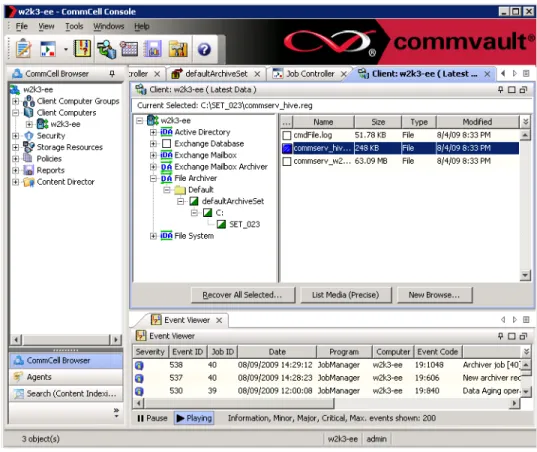Image resolution: width=537 pixels, height=452 pixels.
Task: Open the Tools menu
Action: click(74, 26)
